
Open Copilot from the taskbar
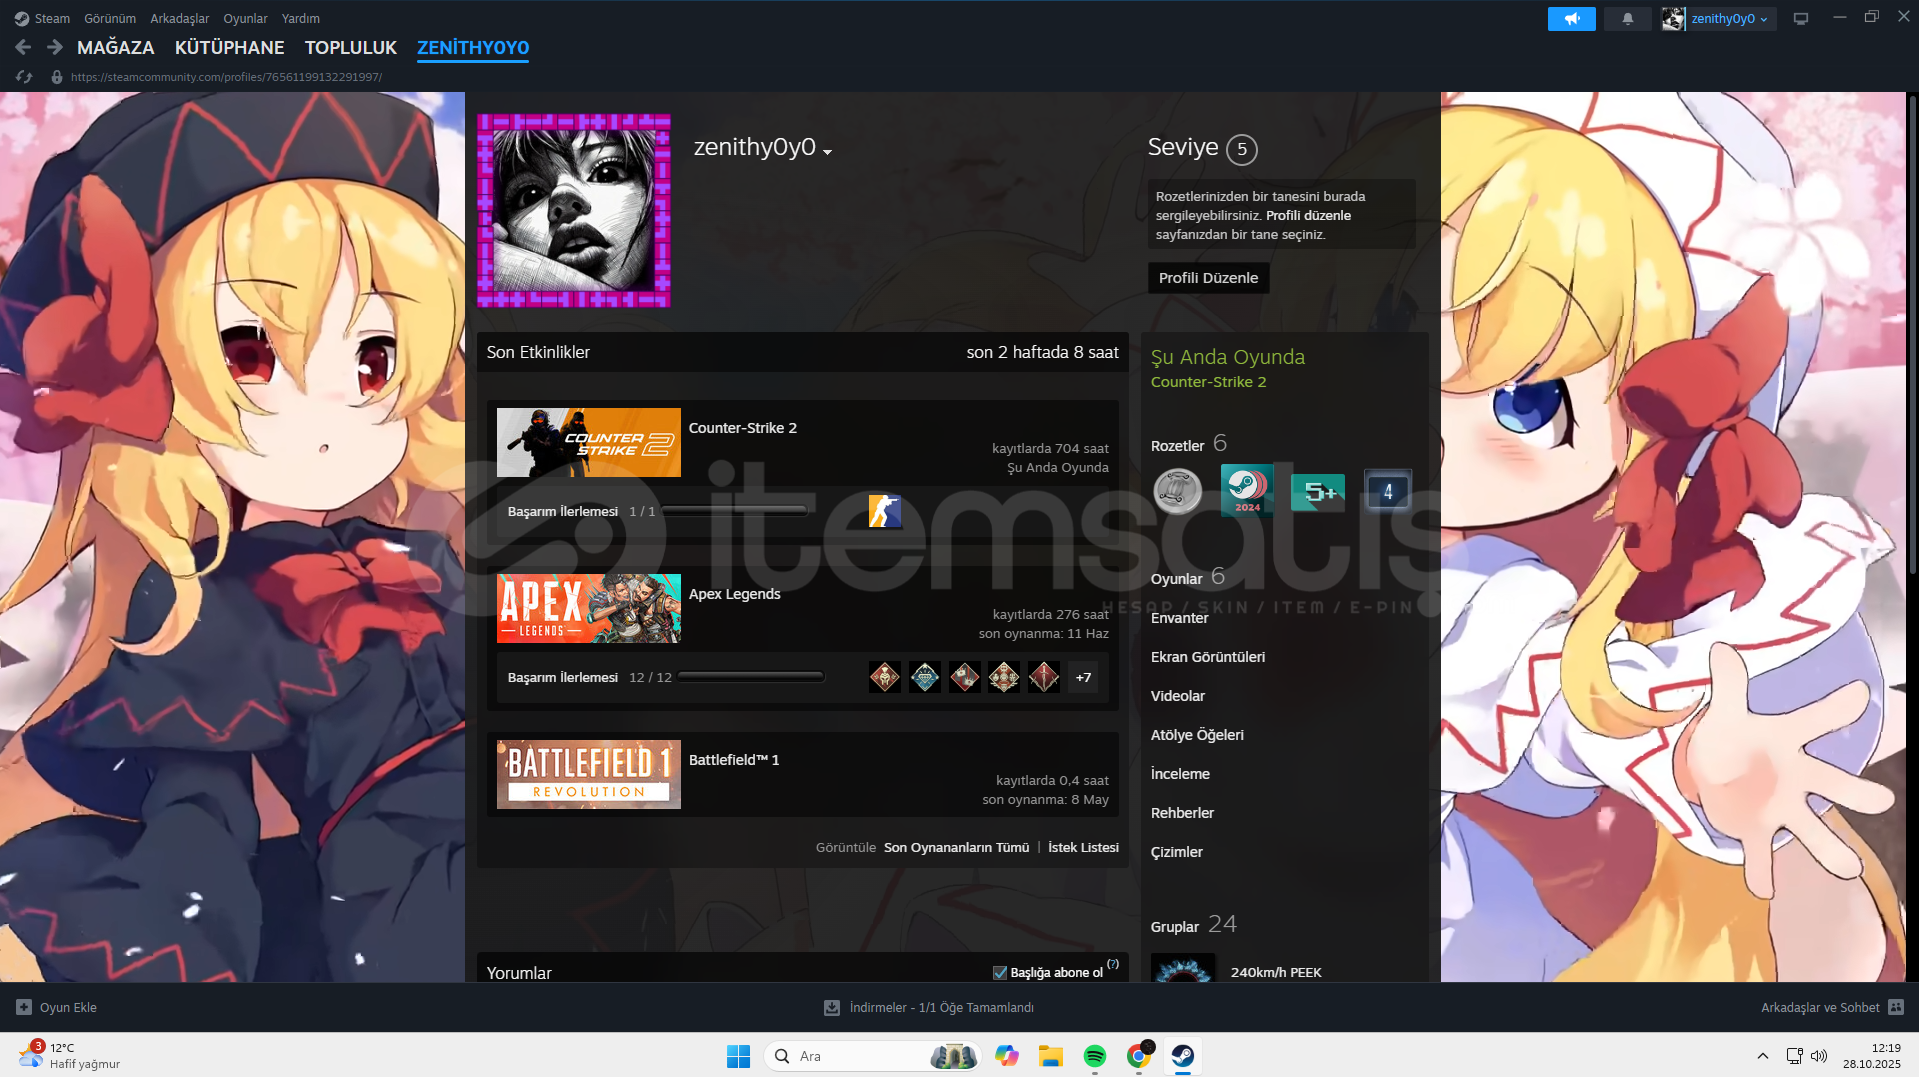point(1007,1056)
